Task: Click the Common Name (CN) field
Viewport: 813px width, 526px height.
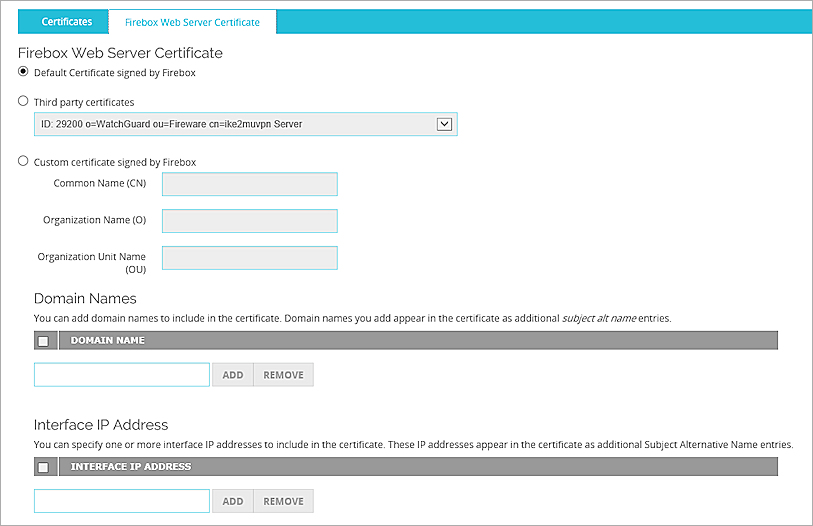Action: point(249,184)
